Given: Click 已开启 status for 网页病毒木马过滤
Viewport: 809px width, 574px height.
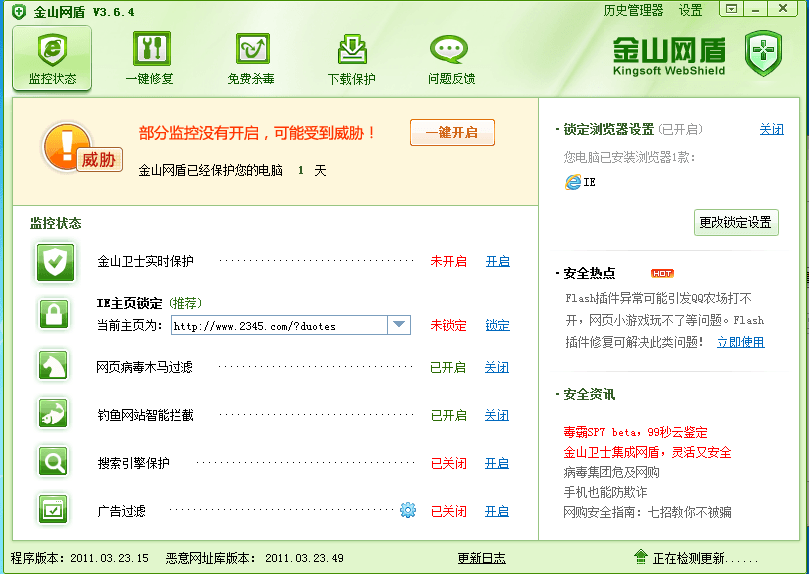Looking at the screenshot, I should [448, 367].
